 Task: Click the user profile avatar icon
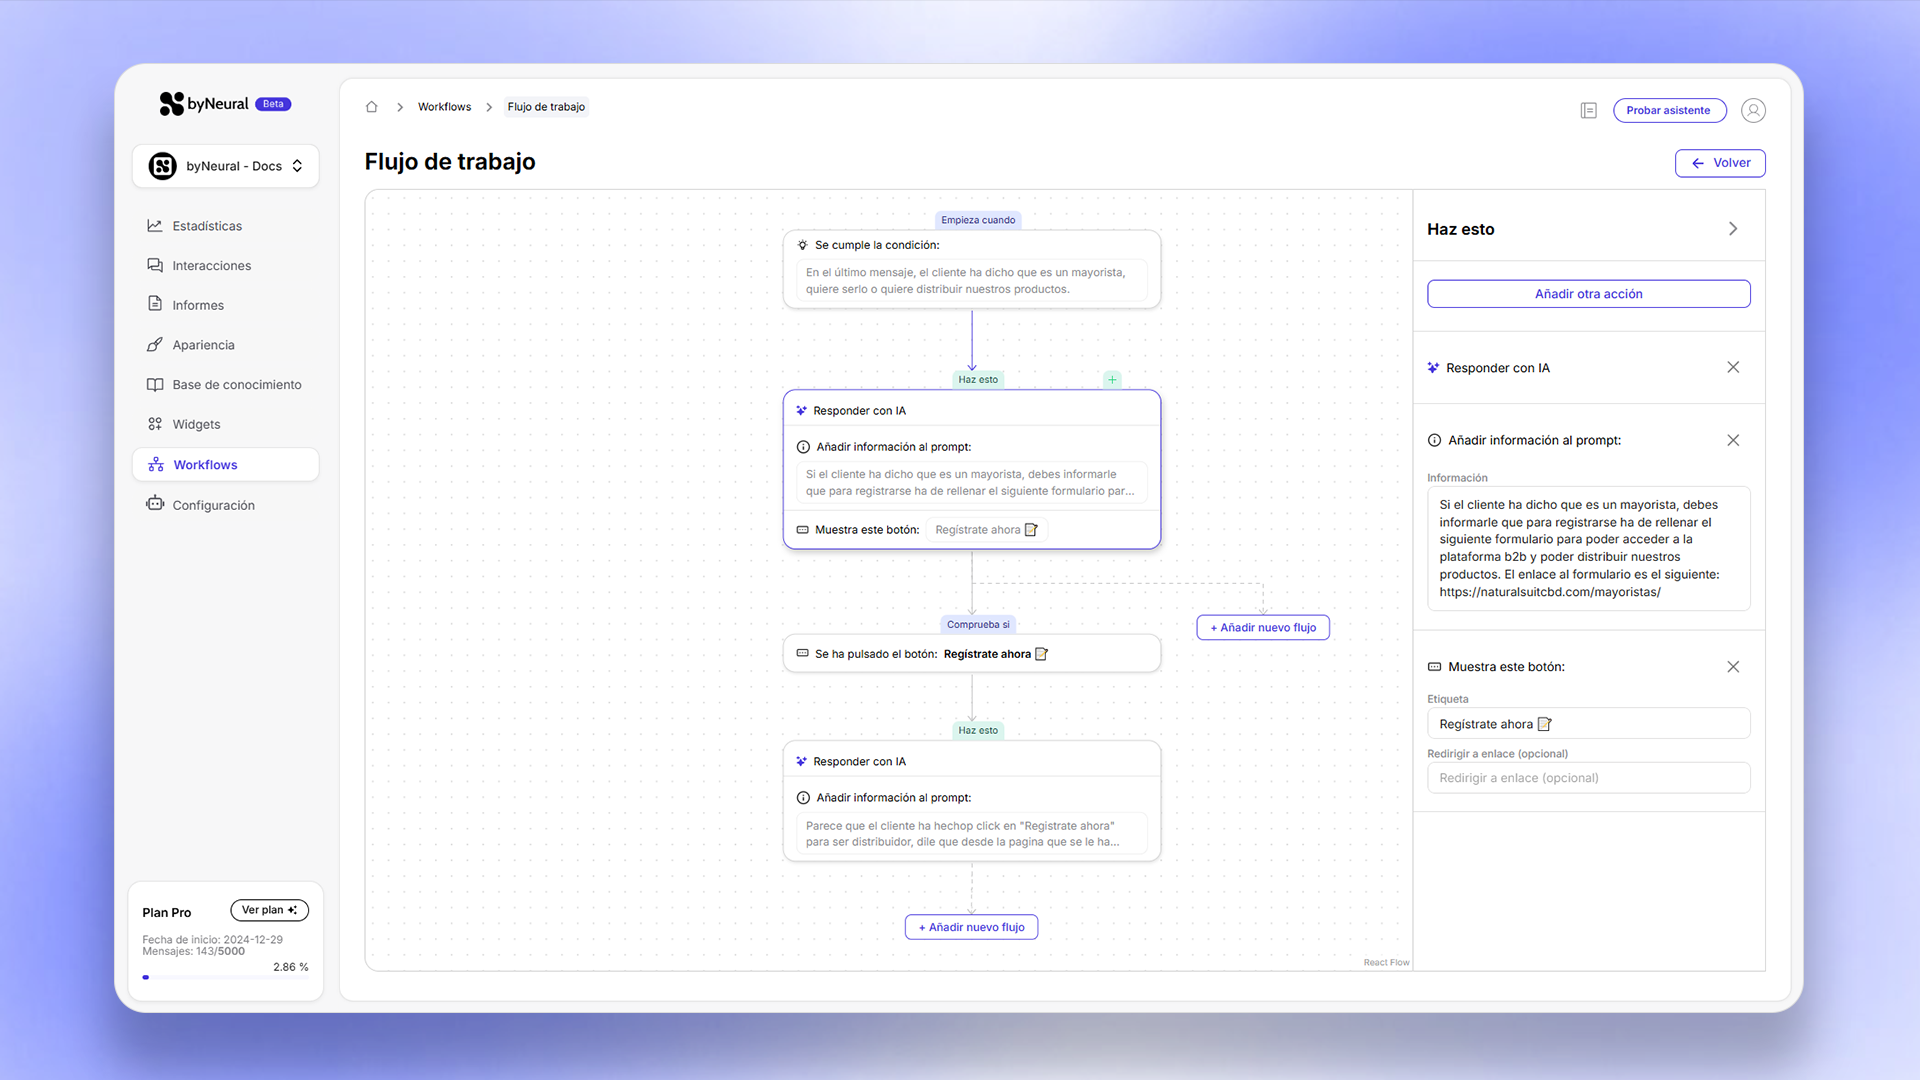click(x=1753, y=110)
